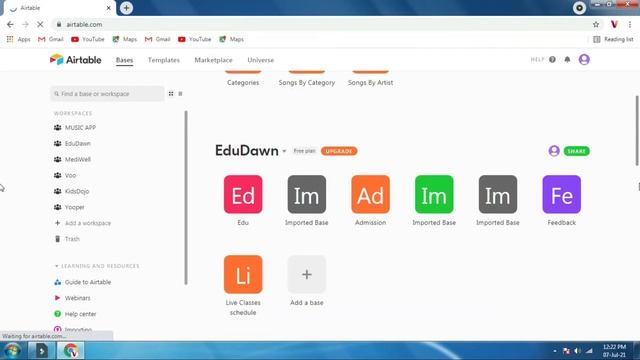Click the Categories base label
The height and width of the screenshot is (360, 640).
tap(243, 82)
